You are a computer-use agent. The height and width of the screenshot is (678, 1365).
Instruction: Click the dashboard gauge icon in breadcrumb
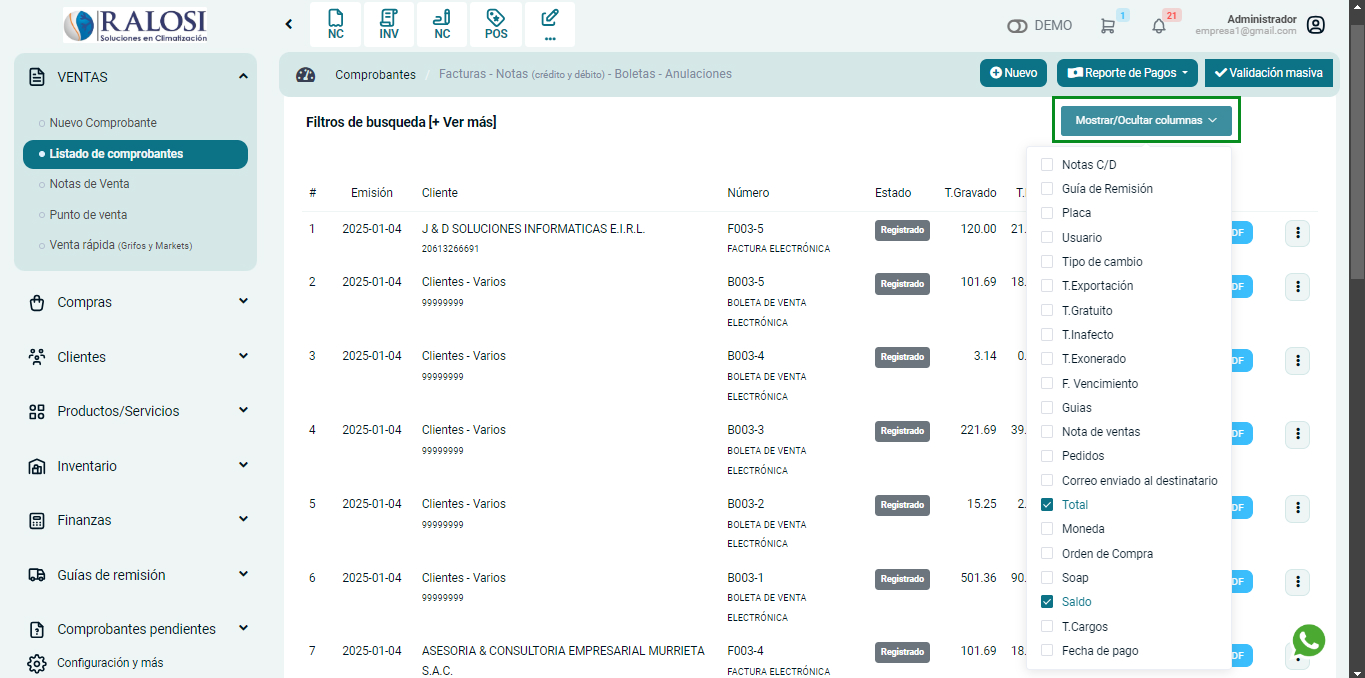[306, 74]
